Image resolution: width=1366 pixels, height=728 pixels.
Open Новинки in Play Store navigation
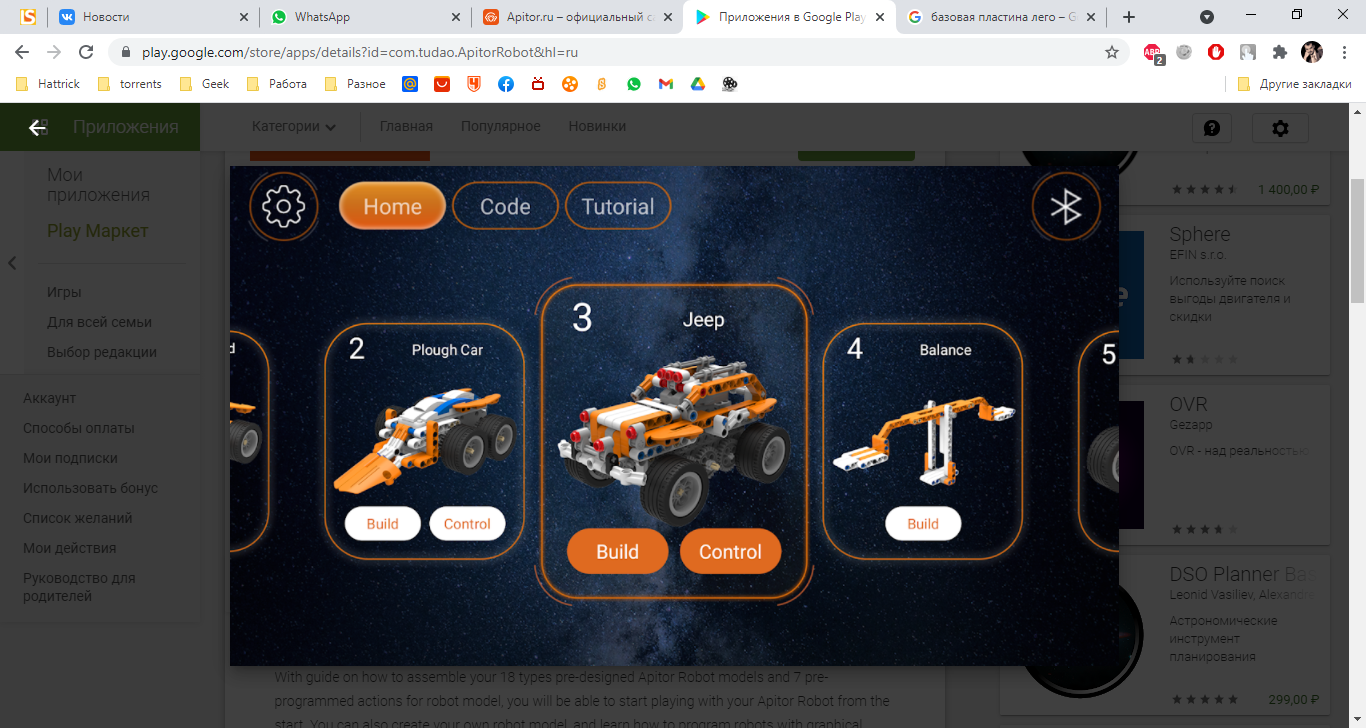pos(597,126)
